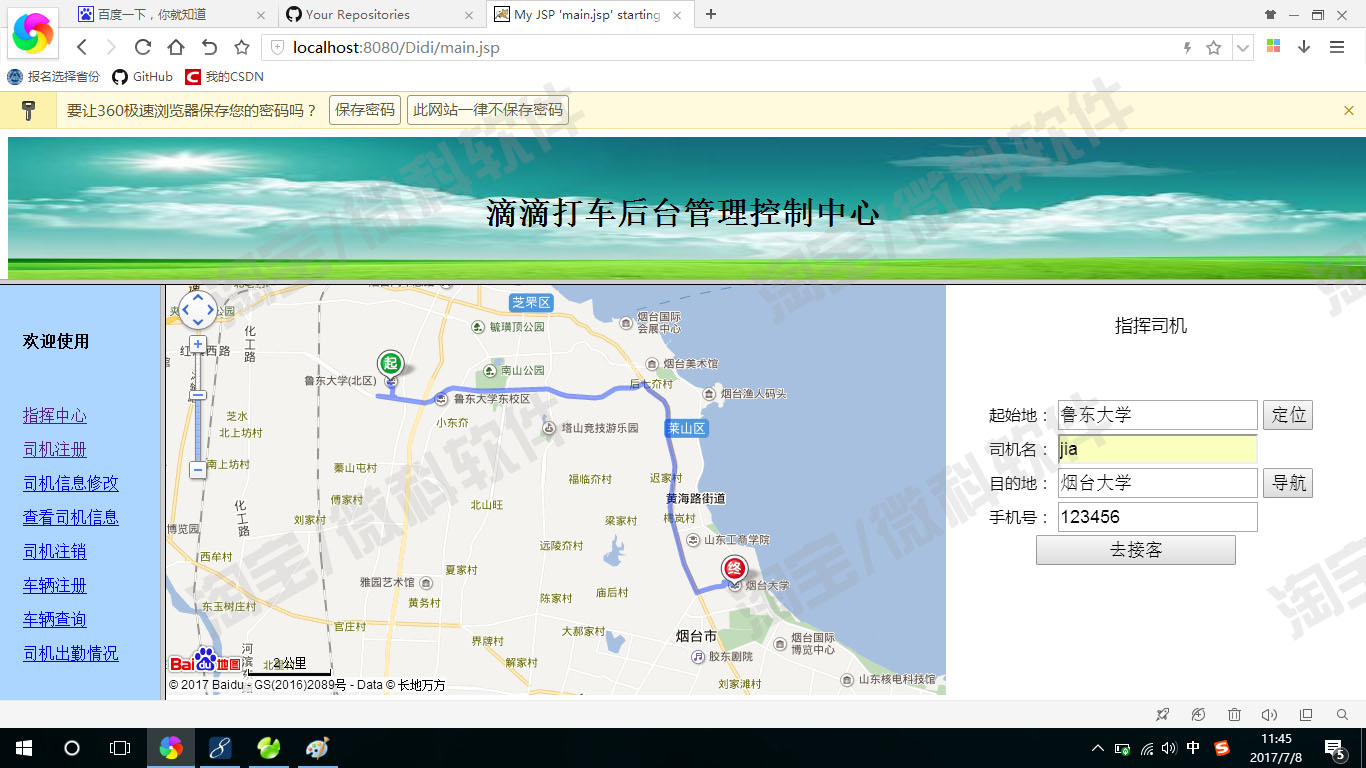The height and width of the screenshot is (768, 1366).
Task: Open the colorful four-square extensions icon
Action: click(1273, 46)
